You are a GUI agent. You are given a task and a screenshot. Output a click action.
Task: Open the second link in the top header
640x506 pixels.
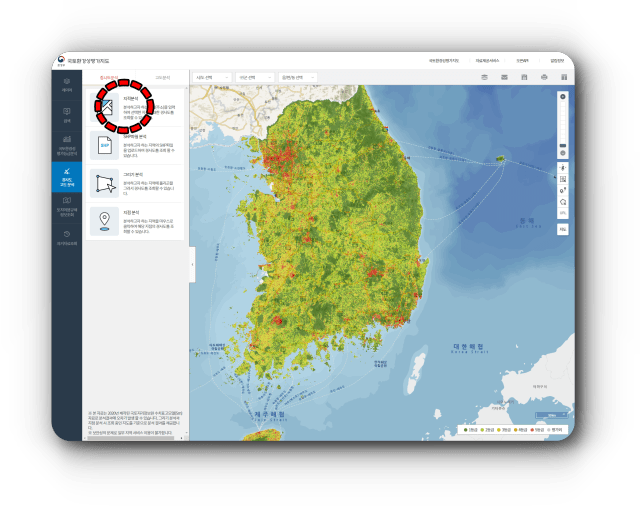click(x=487, y=61)
